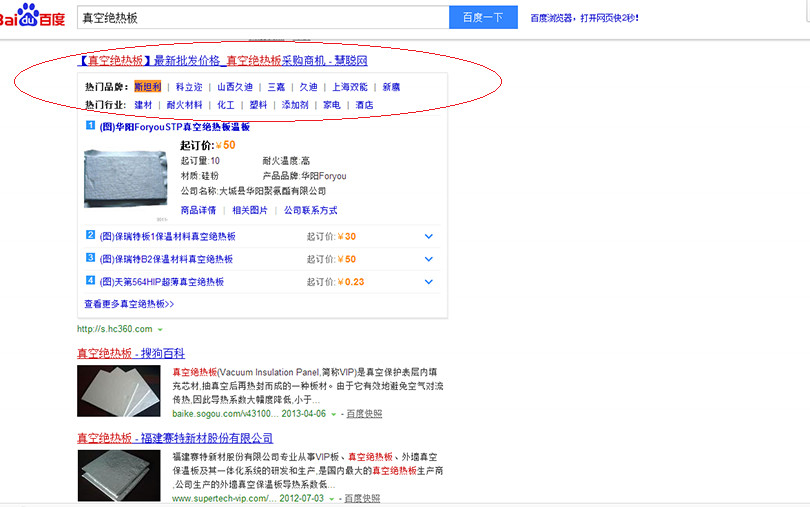Screen dimensions: 810x507
Task: Click the 搜狗百科 result thumbnail
Action: tap(119, 391)
